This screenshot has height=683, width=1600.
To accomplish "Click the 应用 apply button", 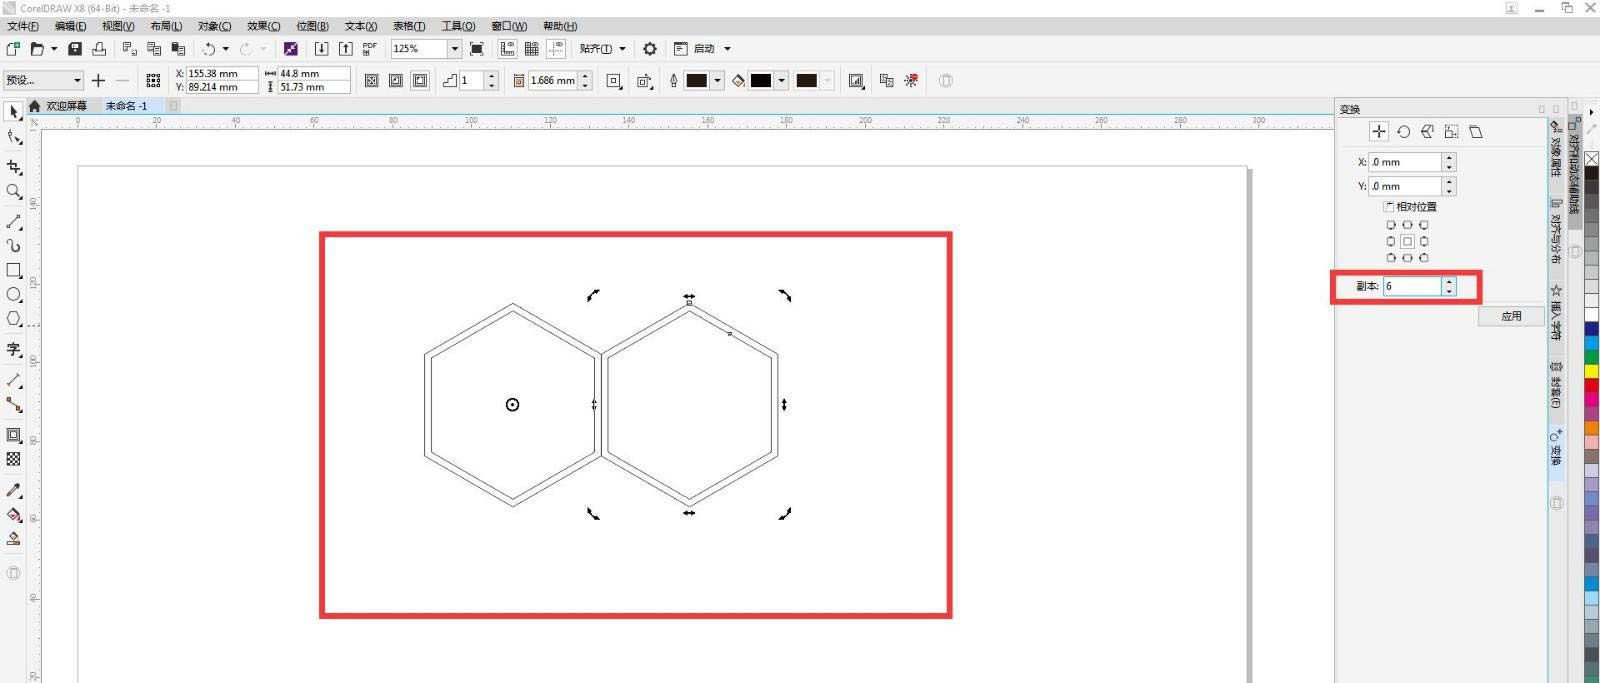I will point(1511,316).
